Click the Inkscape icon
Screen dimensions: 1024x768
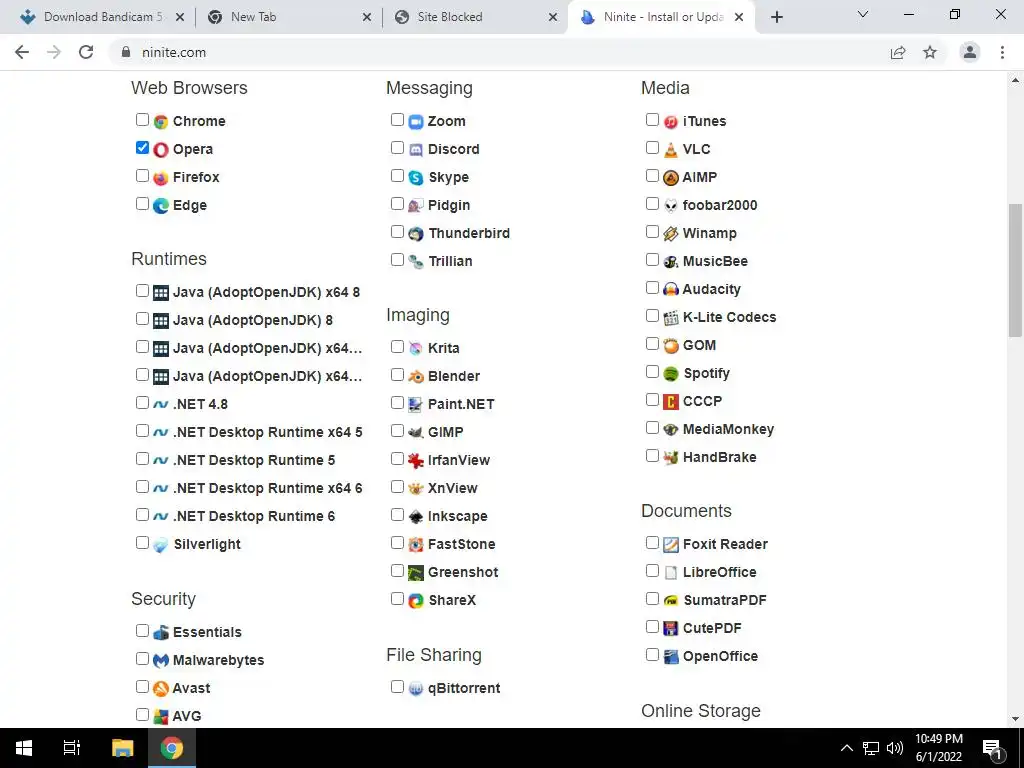pyautogui.click(x=416, y=517)
